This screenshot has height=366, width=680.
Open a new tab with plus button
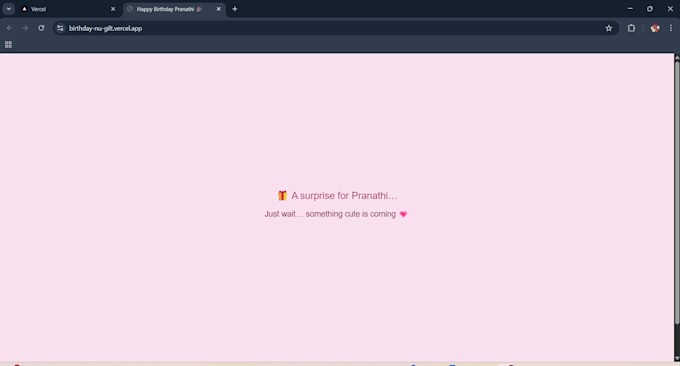coord(235,9)
